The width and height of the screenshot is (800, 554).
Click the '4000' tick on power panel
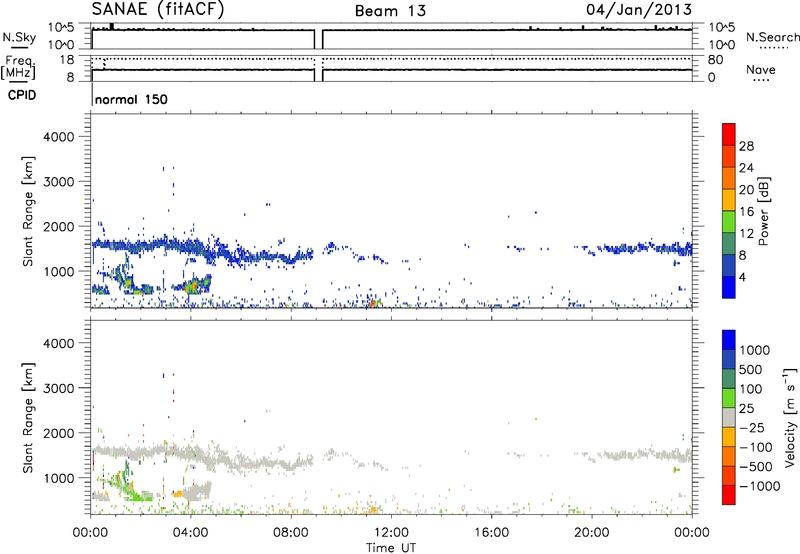[x=59, y=137]
